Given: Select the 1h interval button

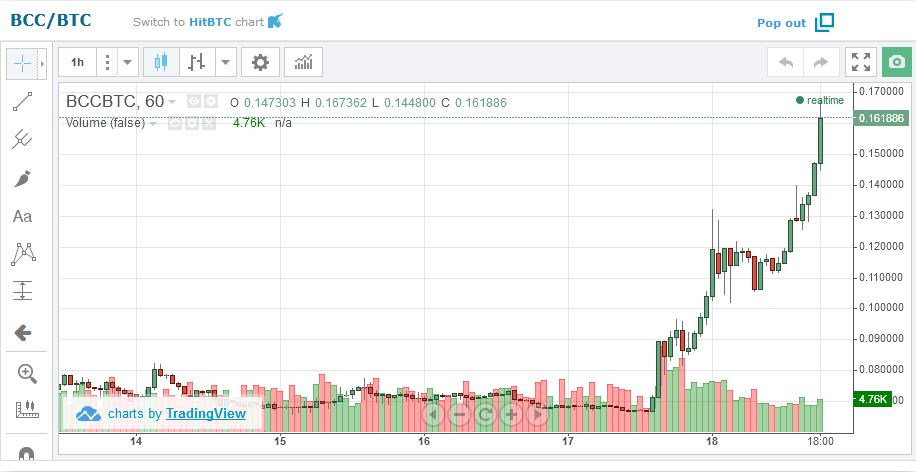Looking at the screenshot, I should pyautogui.click(x=77, y=62).
